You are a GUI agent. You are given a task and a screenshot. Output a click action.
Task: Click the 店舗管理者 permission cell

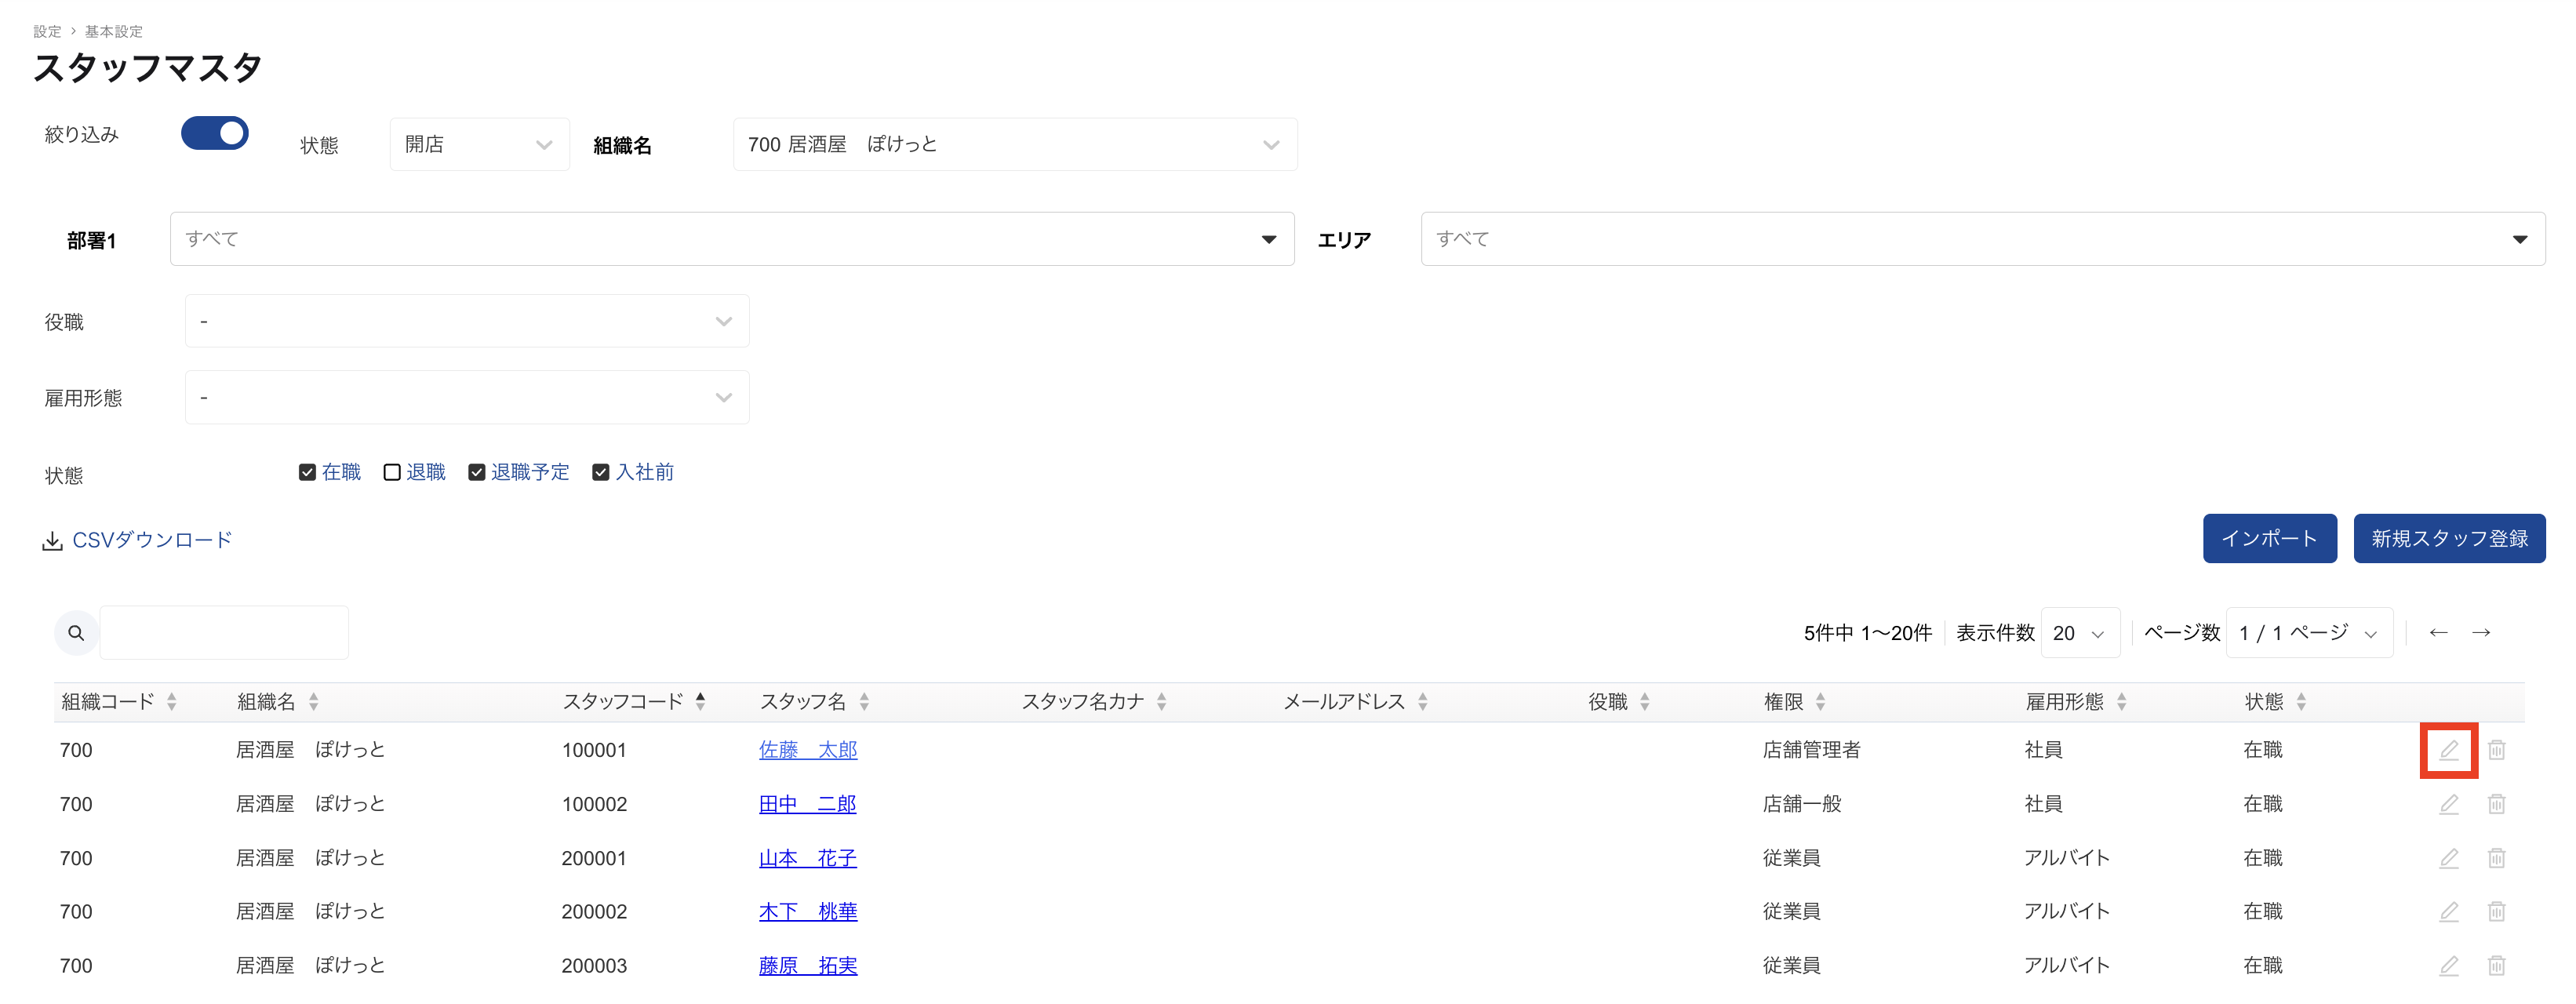[x=1811, y=750]
